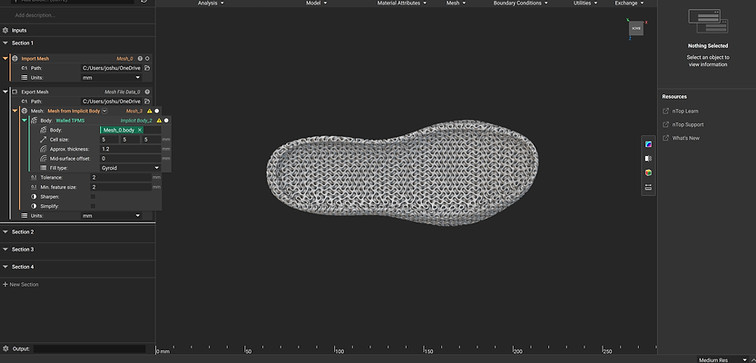The width and height of the screenshot is (756, 363).
Task: Click the Body input icon under Walled TPMS
Action: [x=43, y=130]
